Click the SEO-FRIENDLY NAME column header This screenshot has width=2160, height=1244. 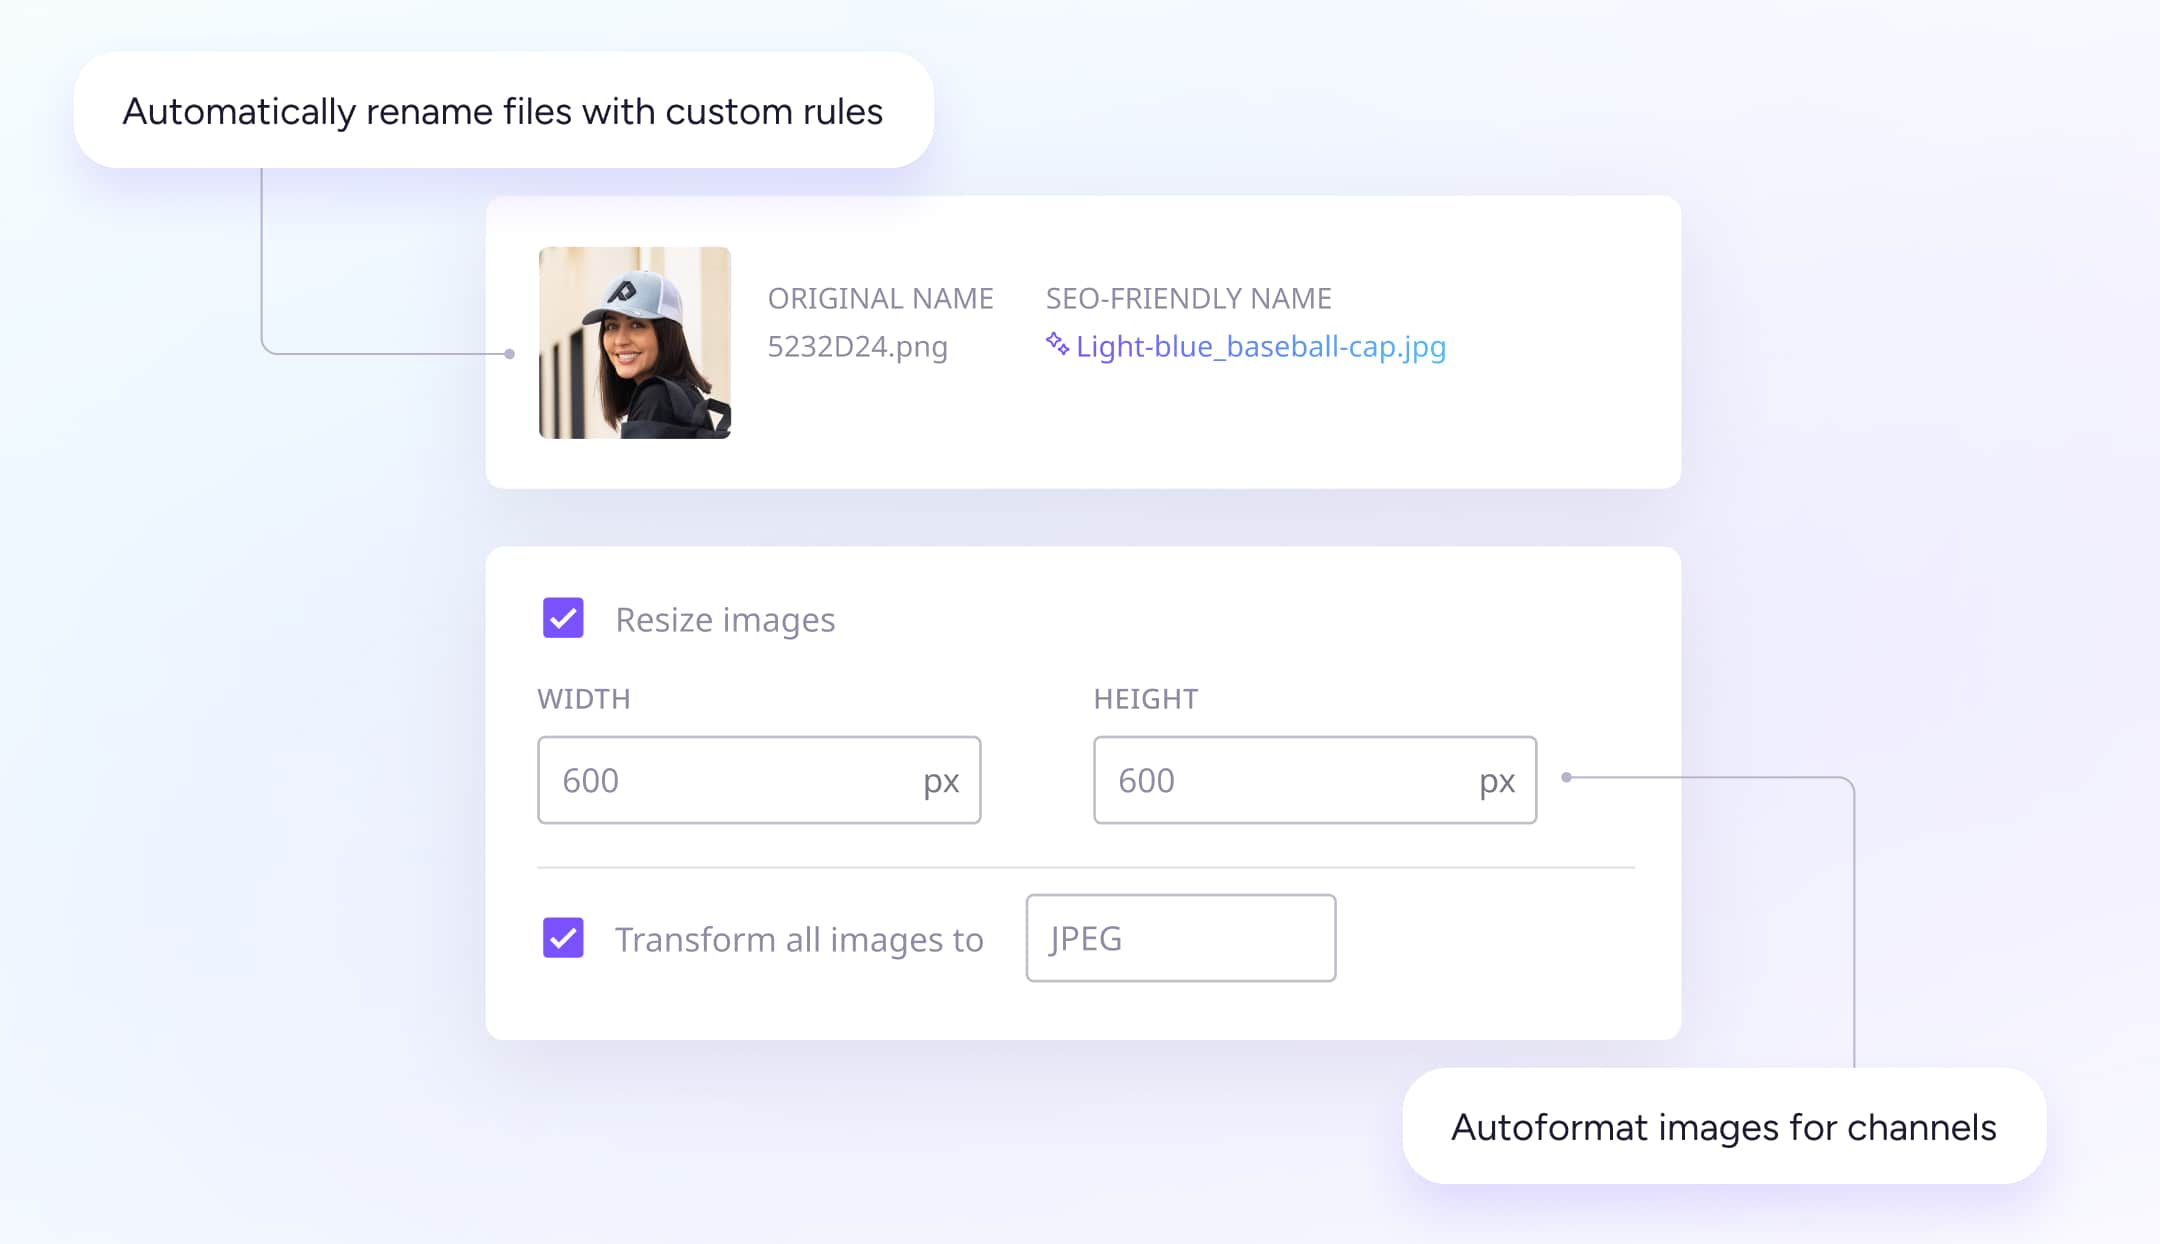pyautogui.click(x=1188, y=298)
